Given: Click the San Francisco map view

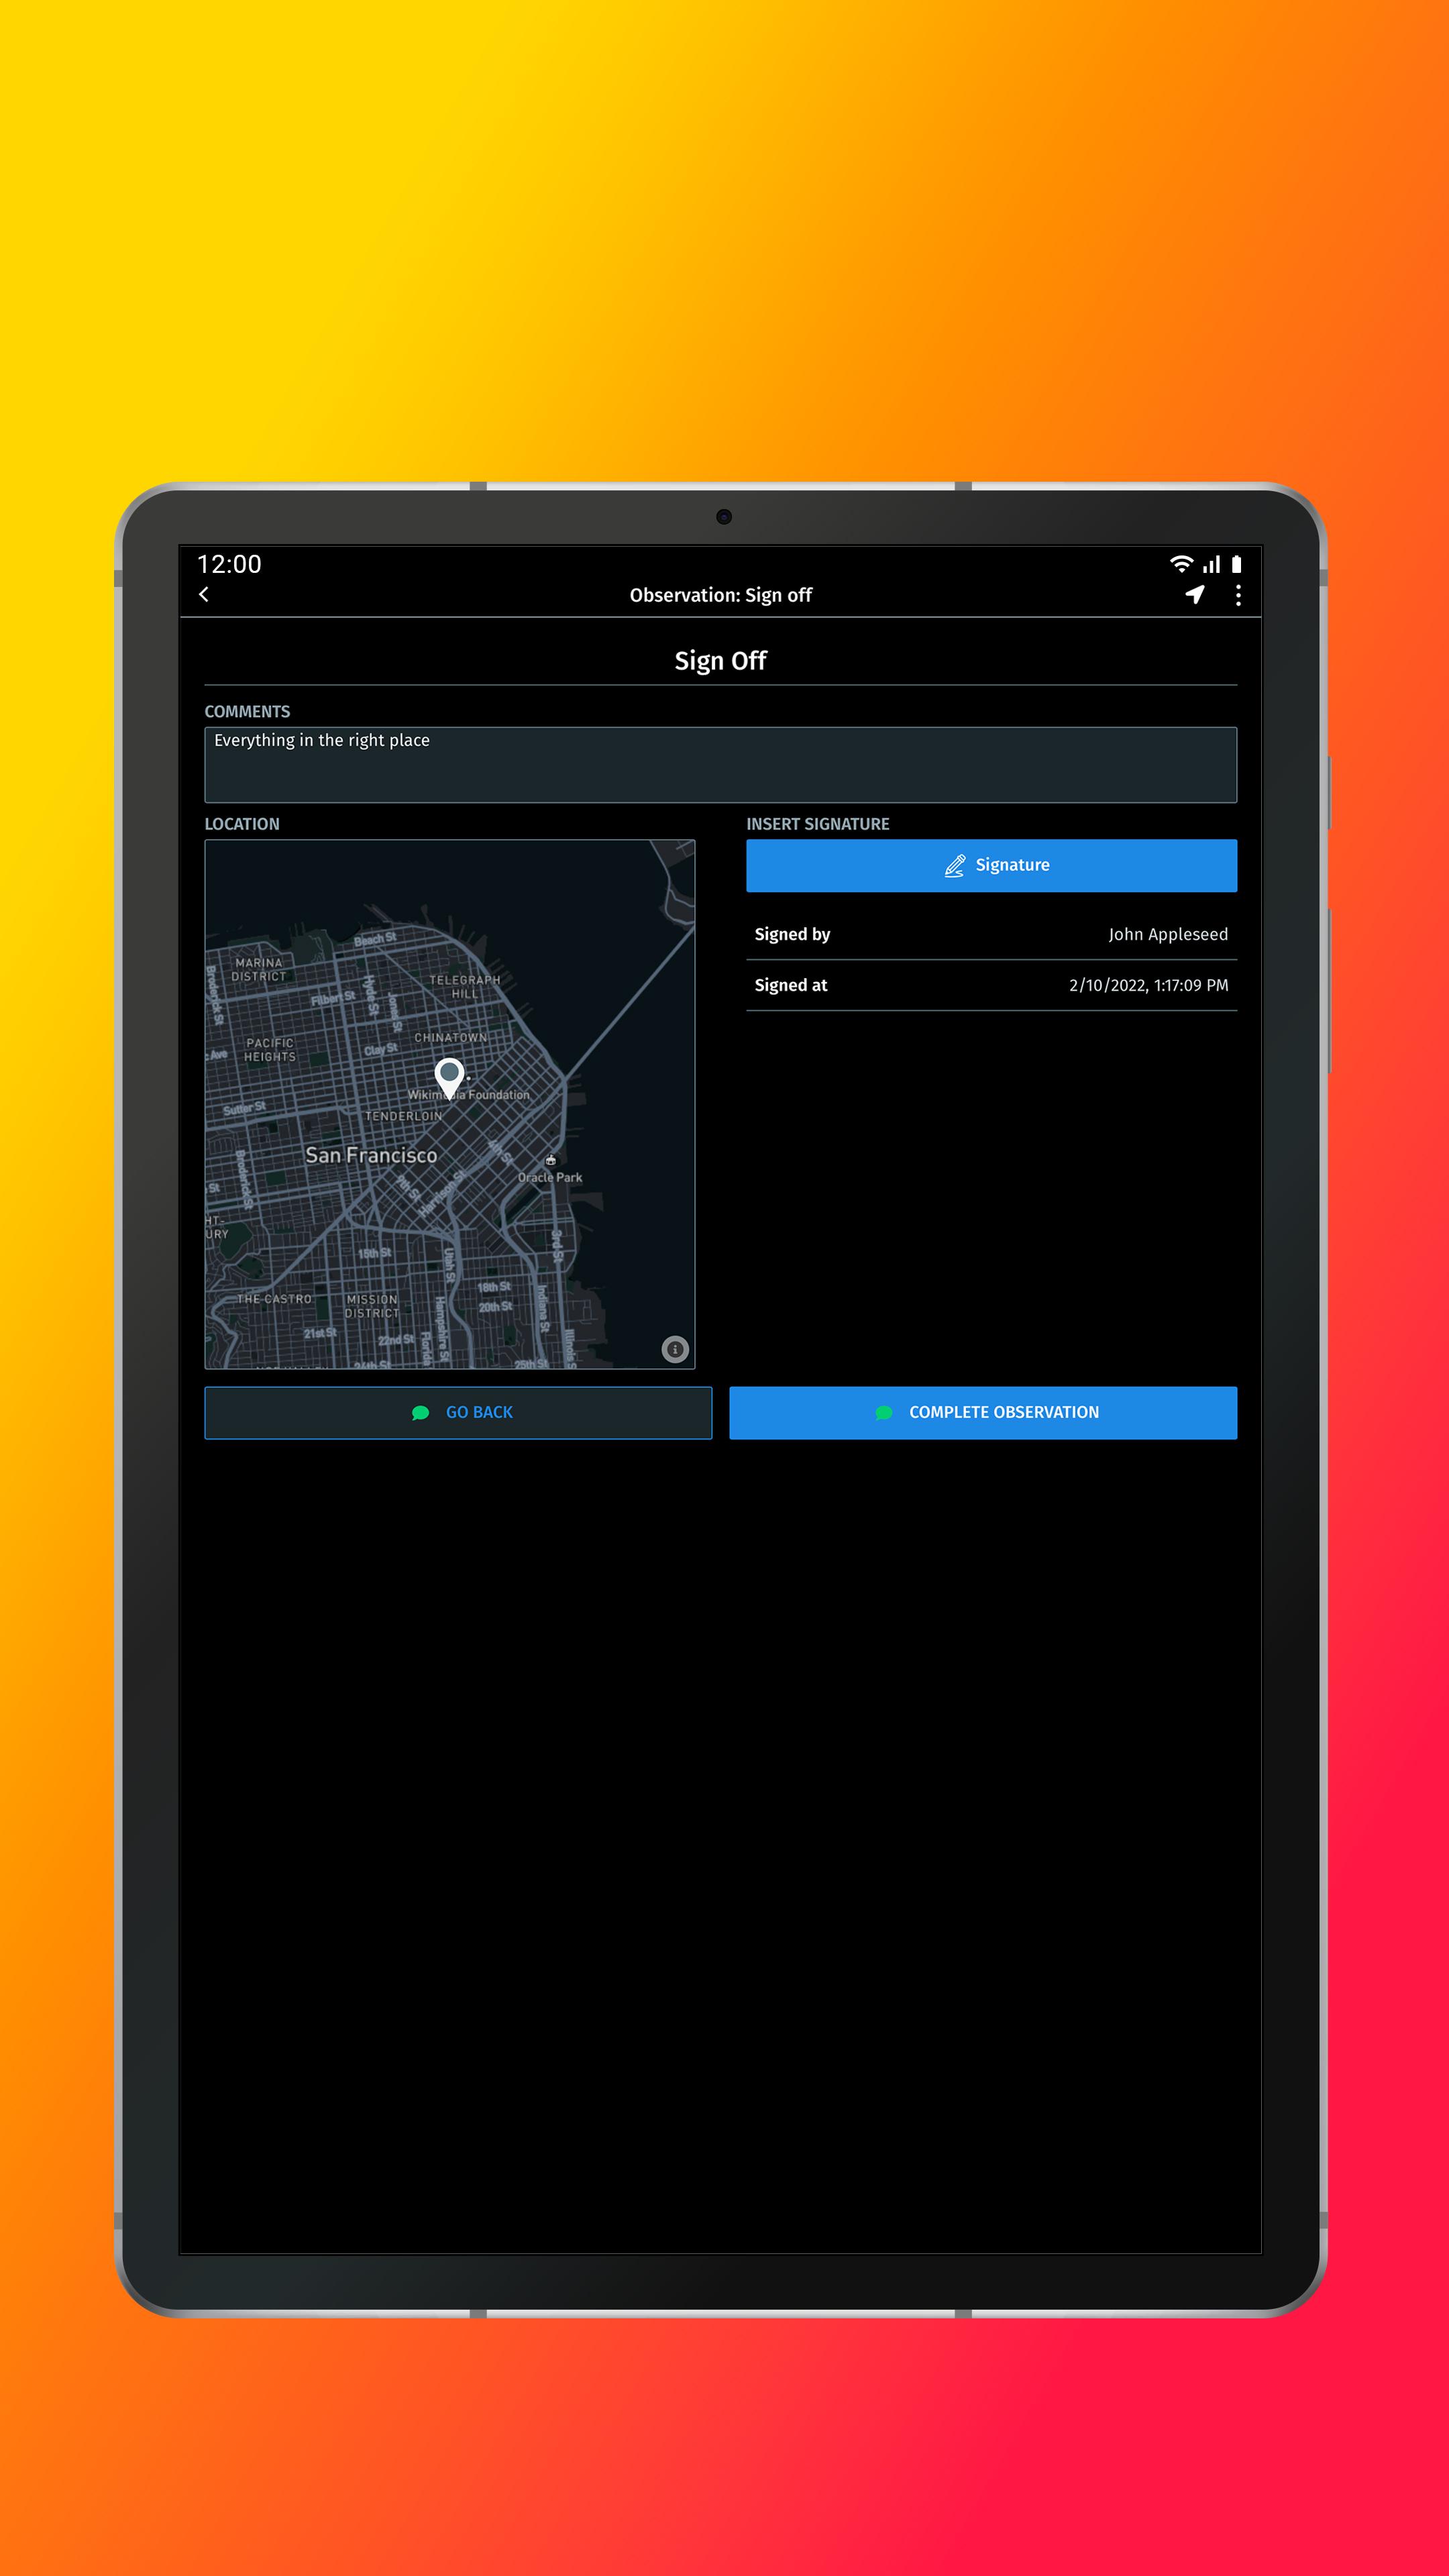Looking at the screenshot, I should click(x=450, y=1104).
